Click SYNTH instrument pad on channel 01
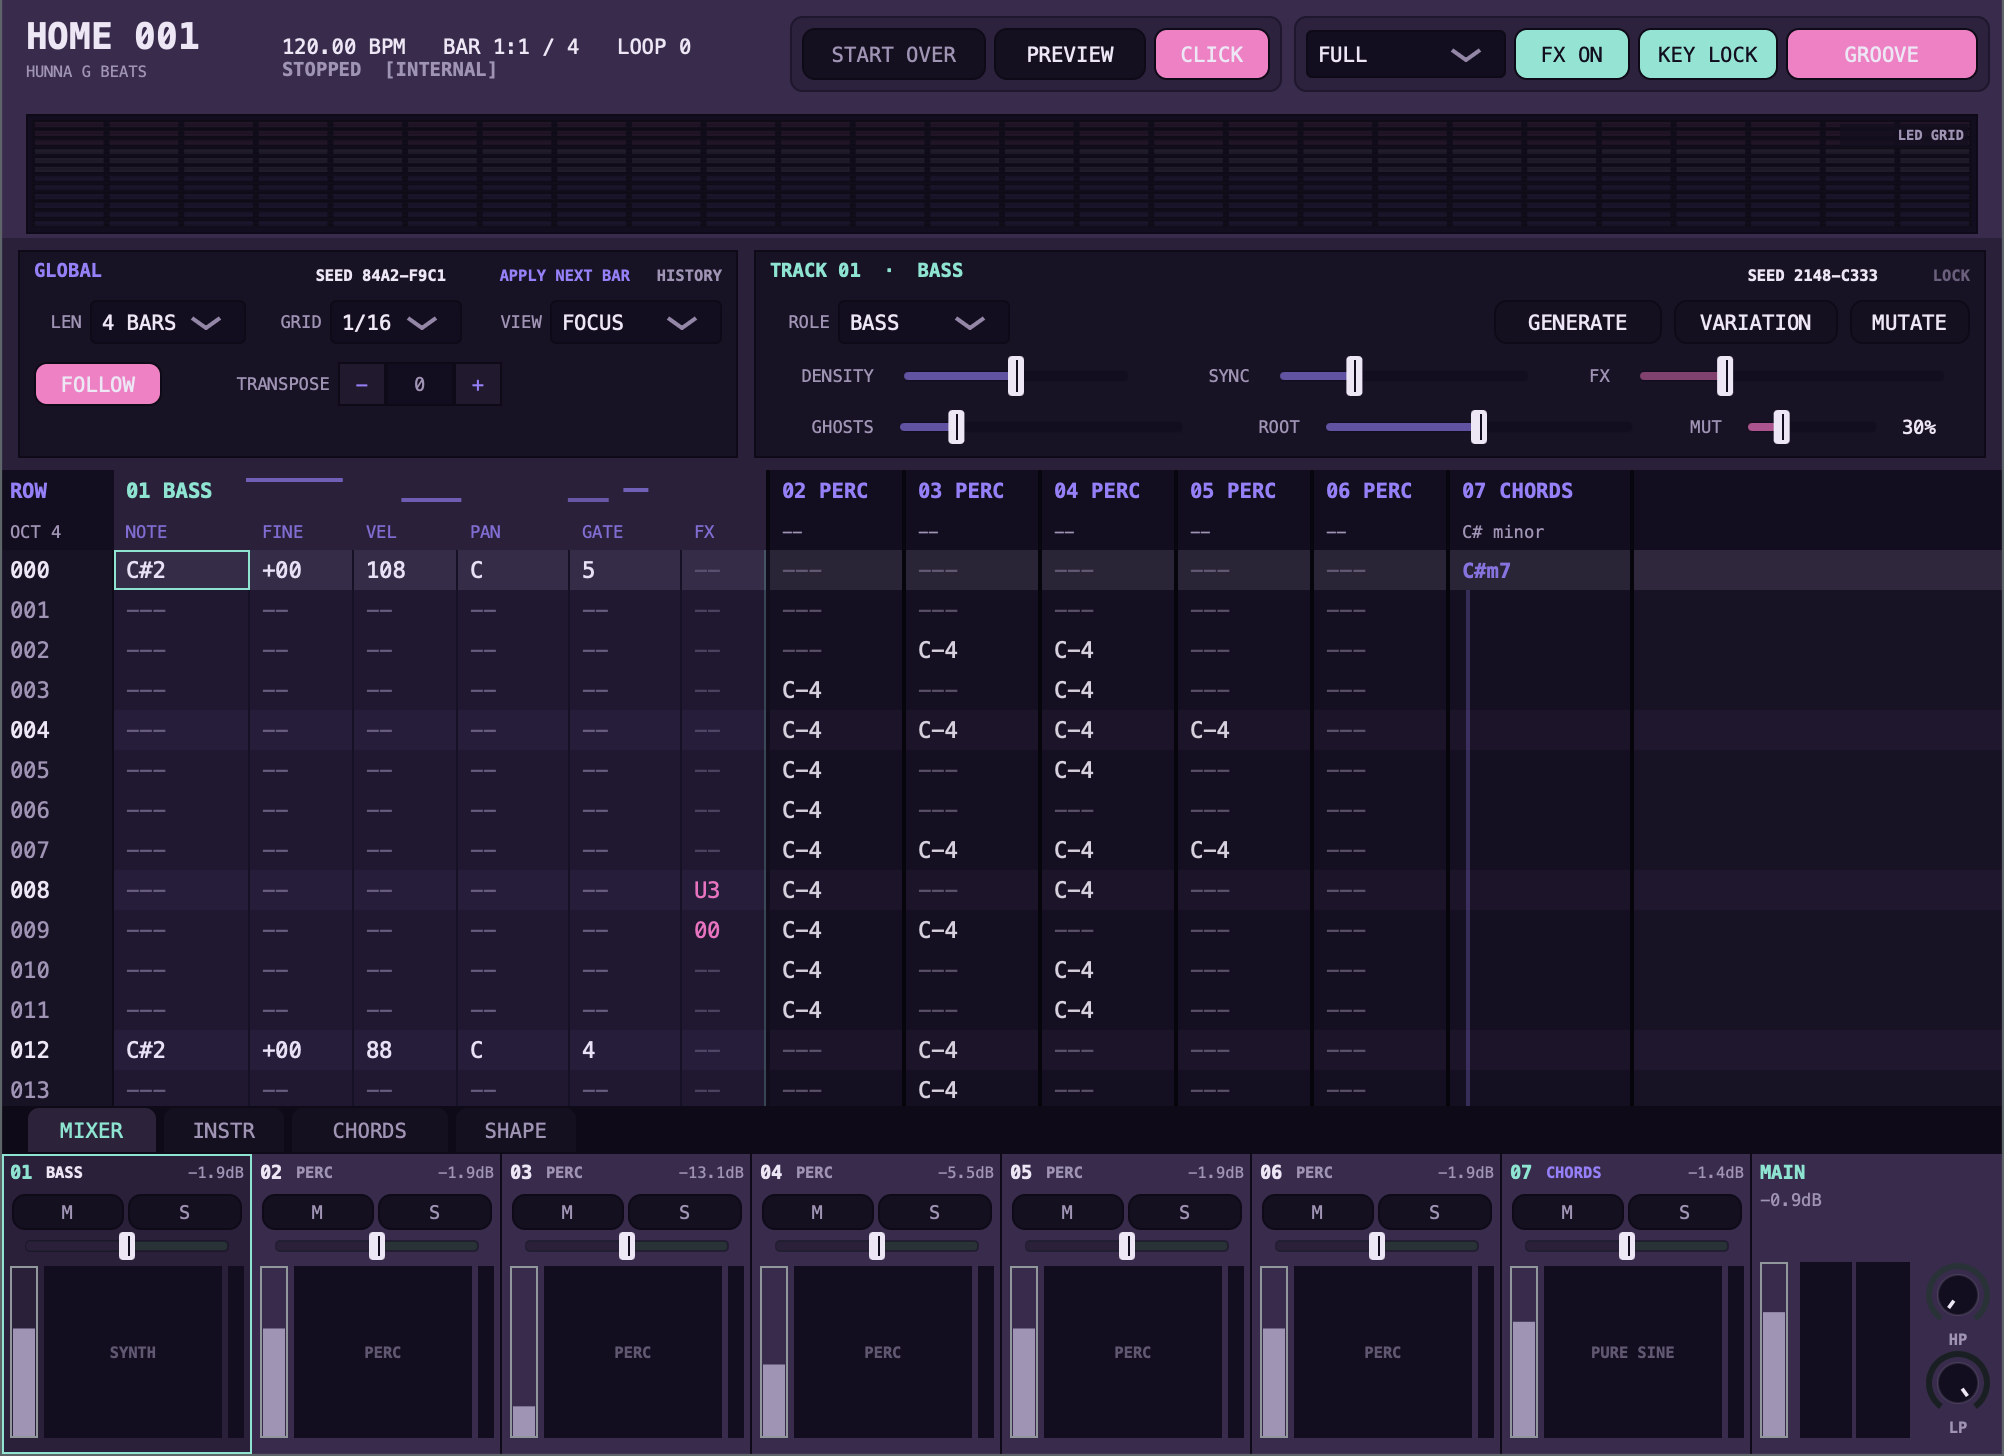The height and width of the screenshot is (1456, 2004). (133, 1352)
